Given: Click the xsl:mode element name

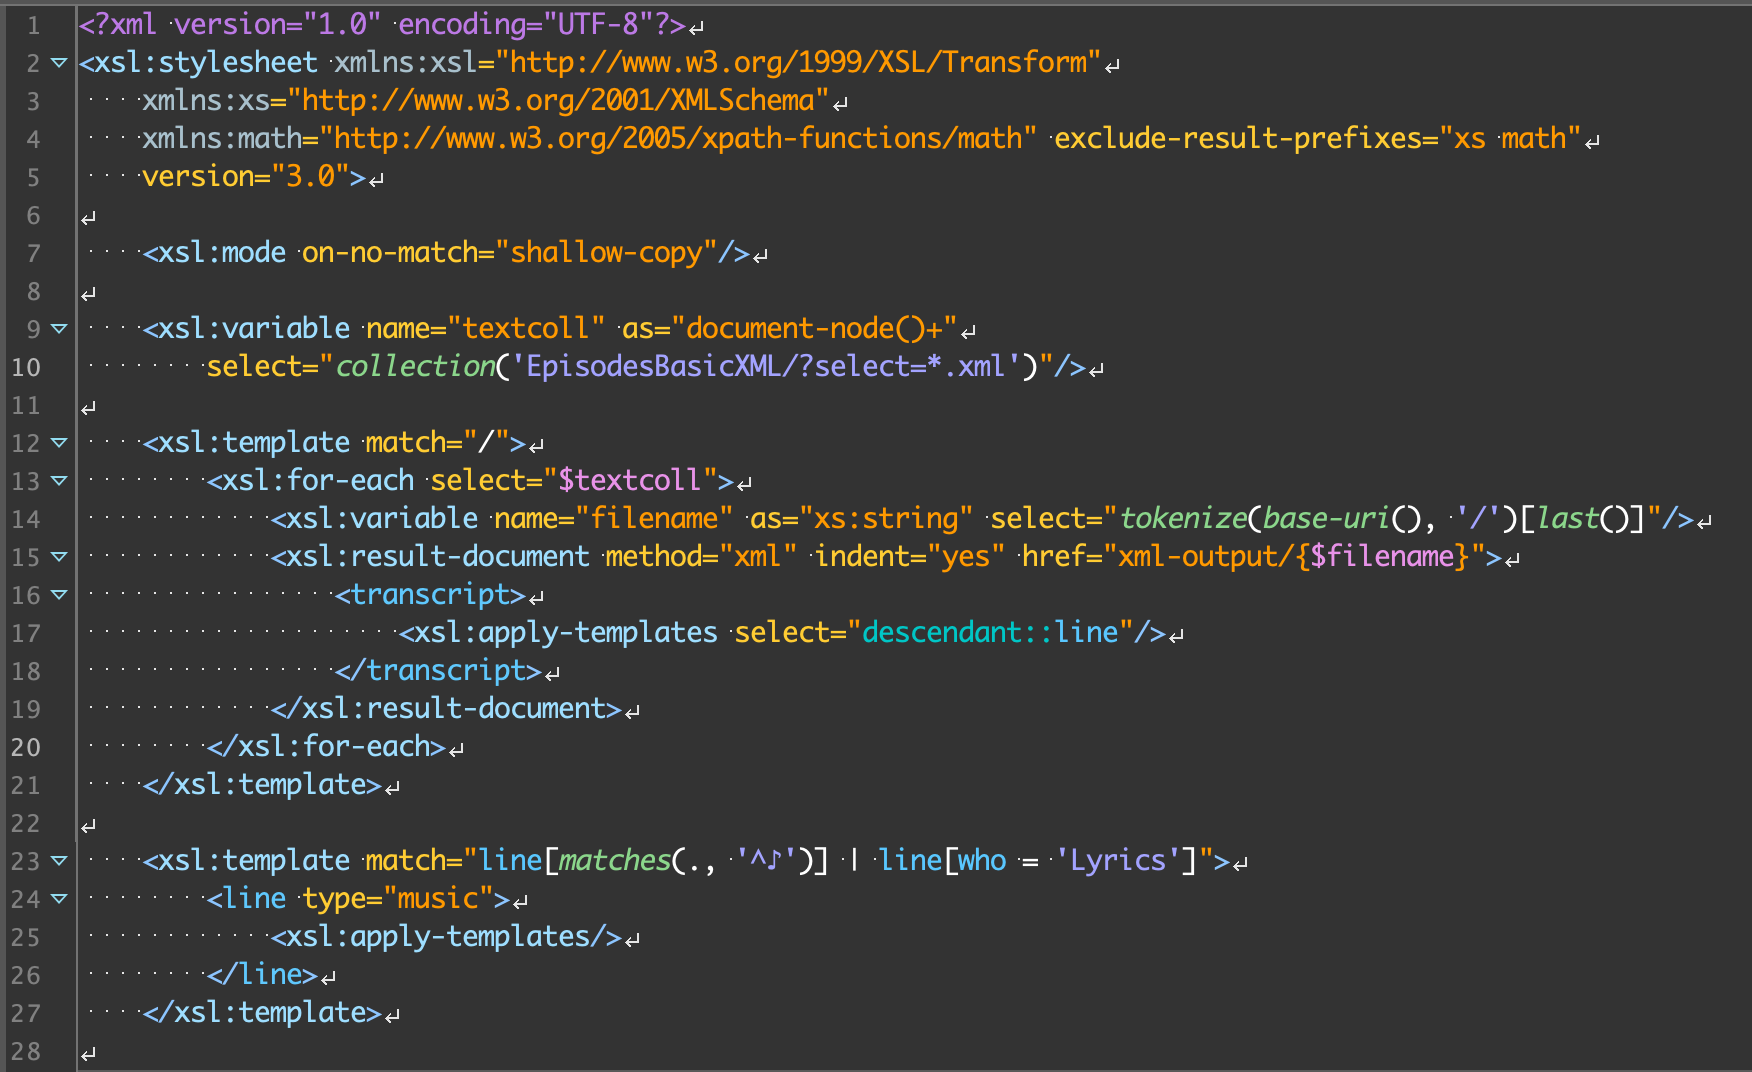Looking at the screenshot, I should 222,253.
